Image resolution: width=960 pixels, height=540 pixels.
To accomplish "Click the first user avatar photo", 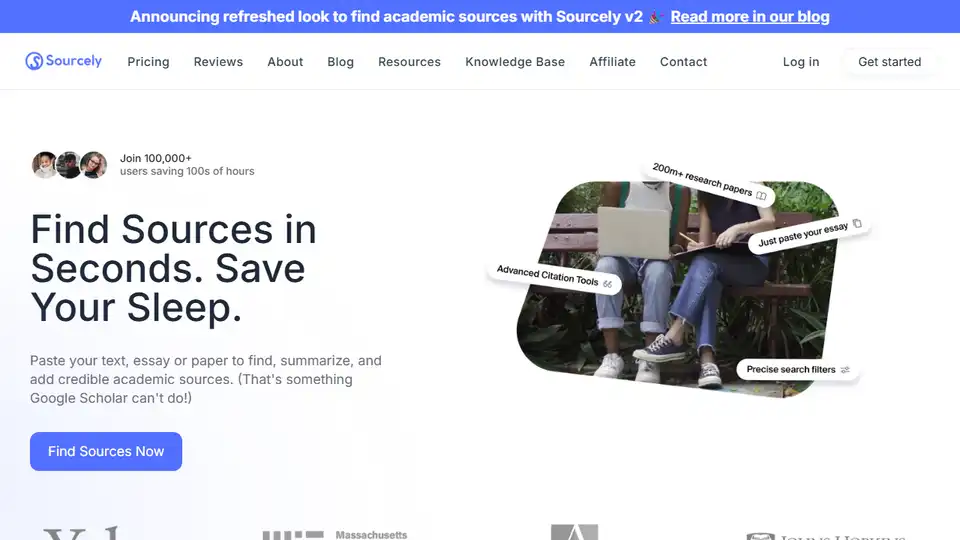I will tap(44, 165).
